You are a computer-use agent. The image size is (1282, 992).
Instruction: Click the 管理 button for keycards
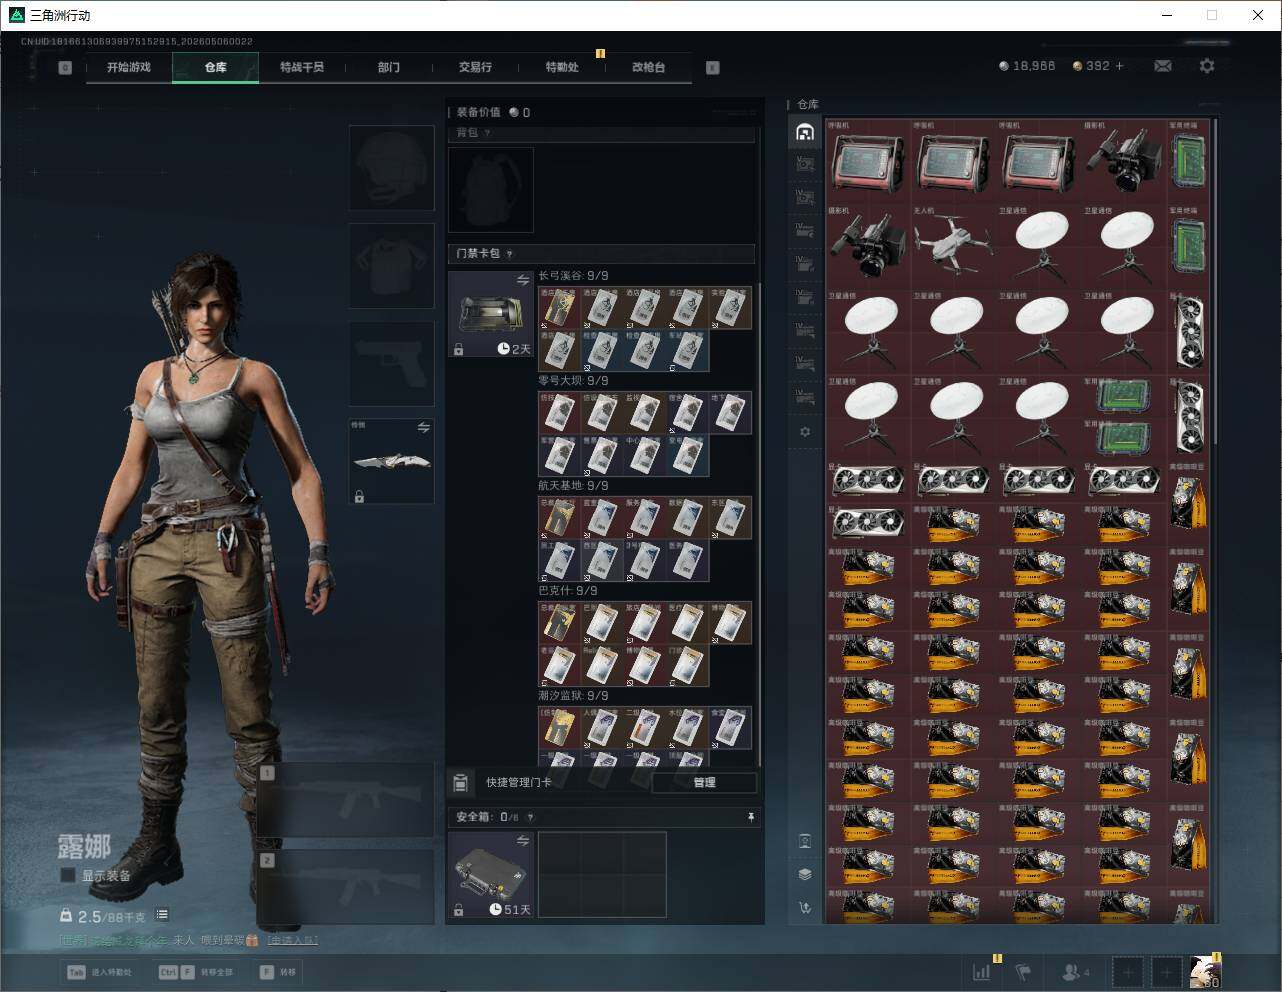coord(704,782)
